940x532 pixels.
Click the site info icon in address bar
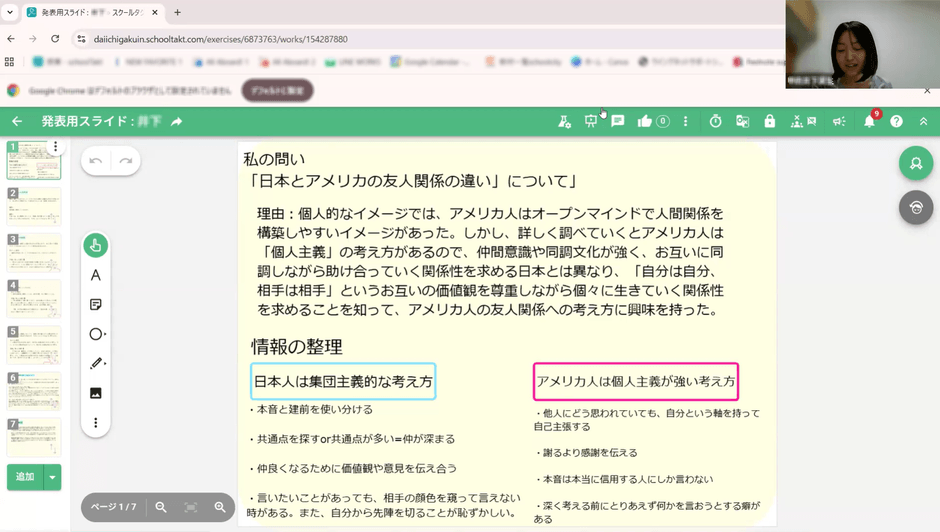82,39
